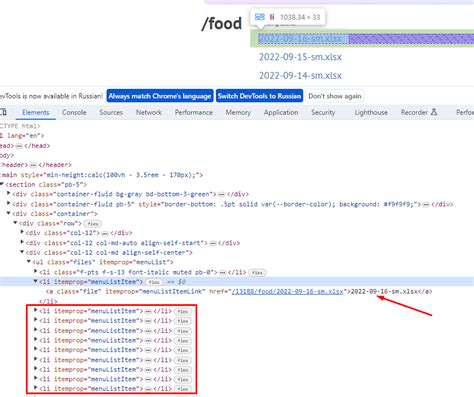Viewport: 474px width, 397px height.
Task: Open the 2022-09-14-sm.xlsx file link
Action: point(300,76)
